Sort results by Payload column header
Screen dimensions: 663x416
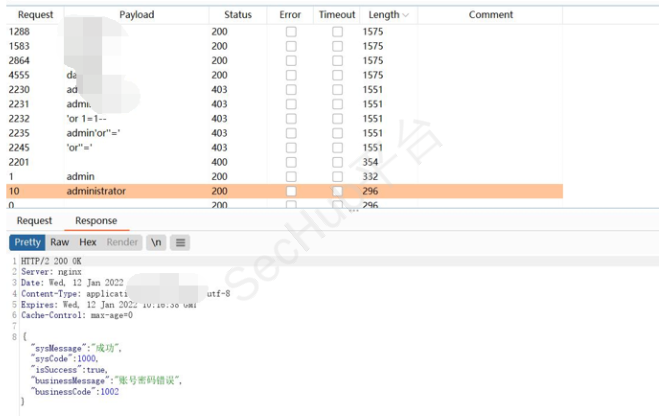(x=136, y=15)
